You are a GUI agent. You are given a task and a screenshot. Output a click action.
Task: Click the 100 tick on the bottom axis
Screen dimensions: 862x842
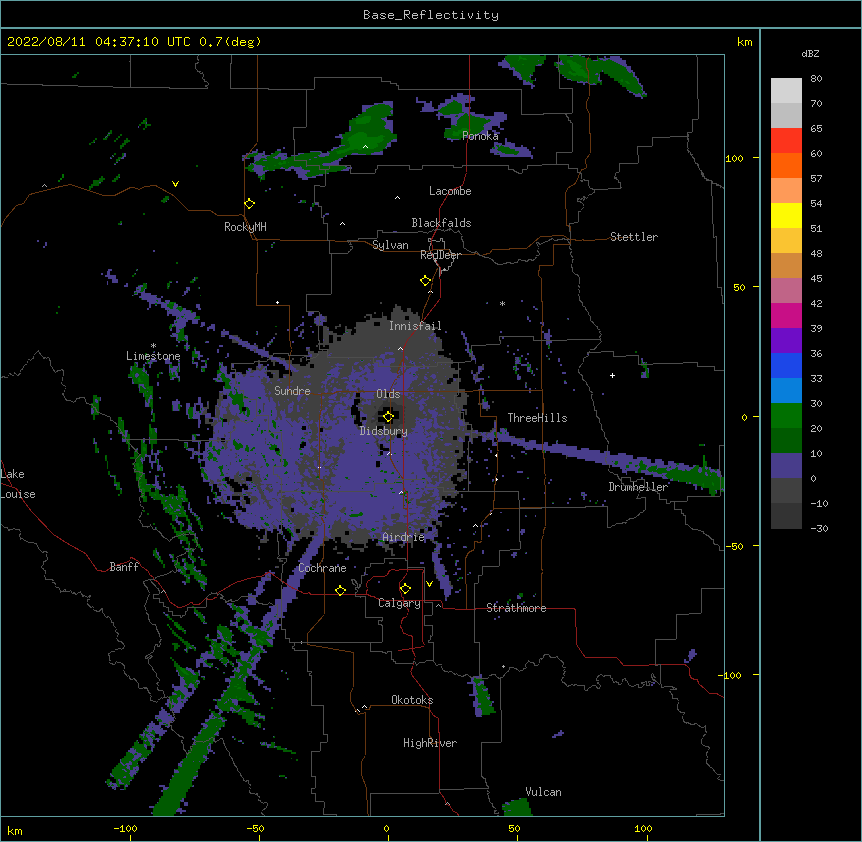coord(643,829)
